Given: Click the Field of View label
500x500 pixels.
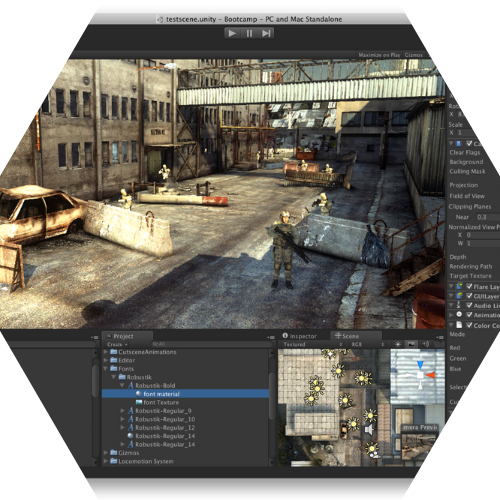Looking at the screenshot, I should pyautogui.click(x=467, y=196).
